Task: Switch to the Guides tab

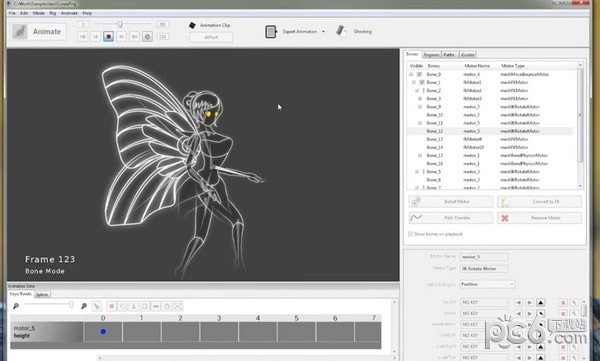Action: (x=468, y=55)
